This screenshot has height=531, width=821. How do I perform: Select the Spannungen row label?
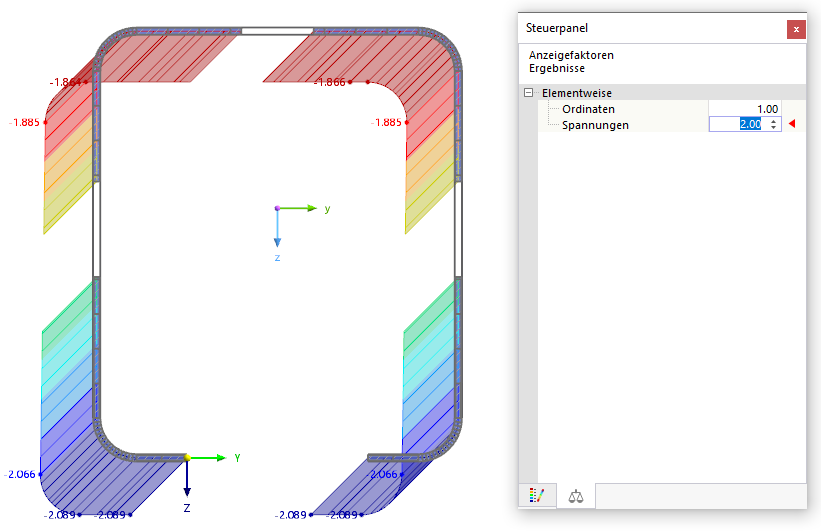pos(595,125)
